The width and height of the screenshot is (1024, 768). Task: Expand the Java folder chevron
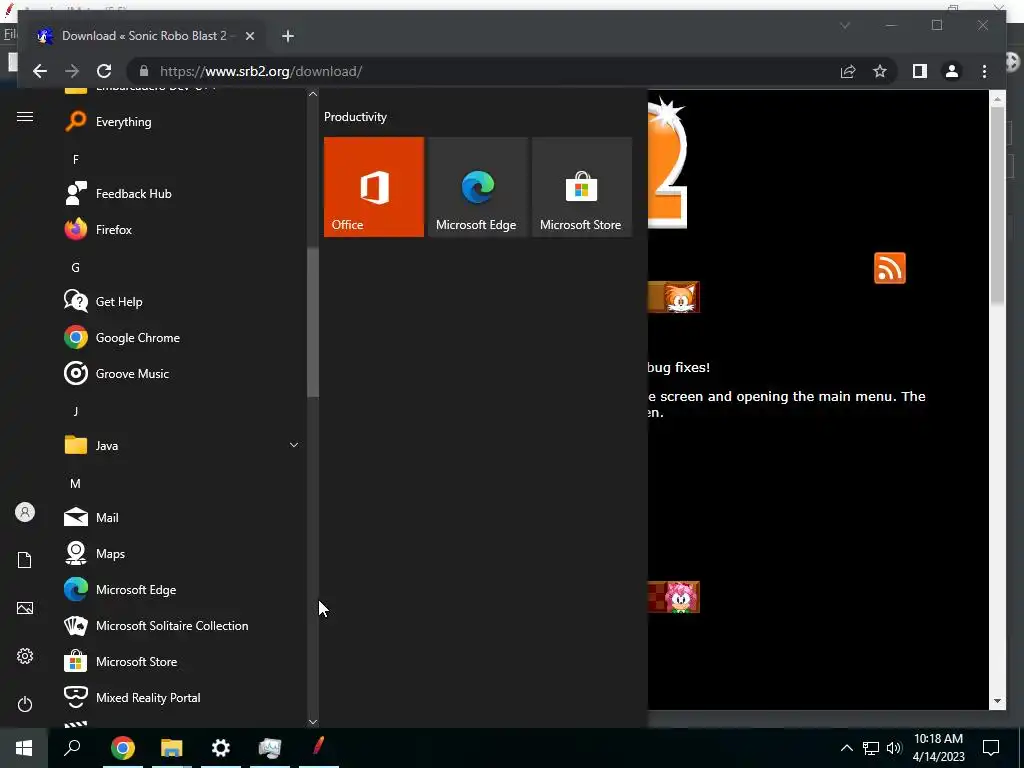(x=294, y=445)
